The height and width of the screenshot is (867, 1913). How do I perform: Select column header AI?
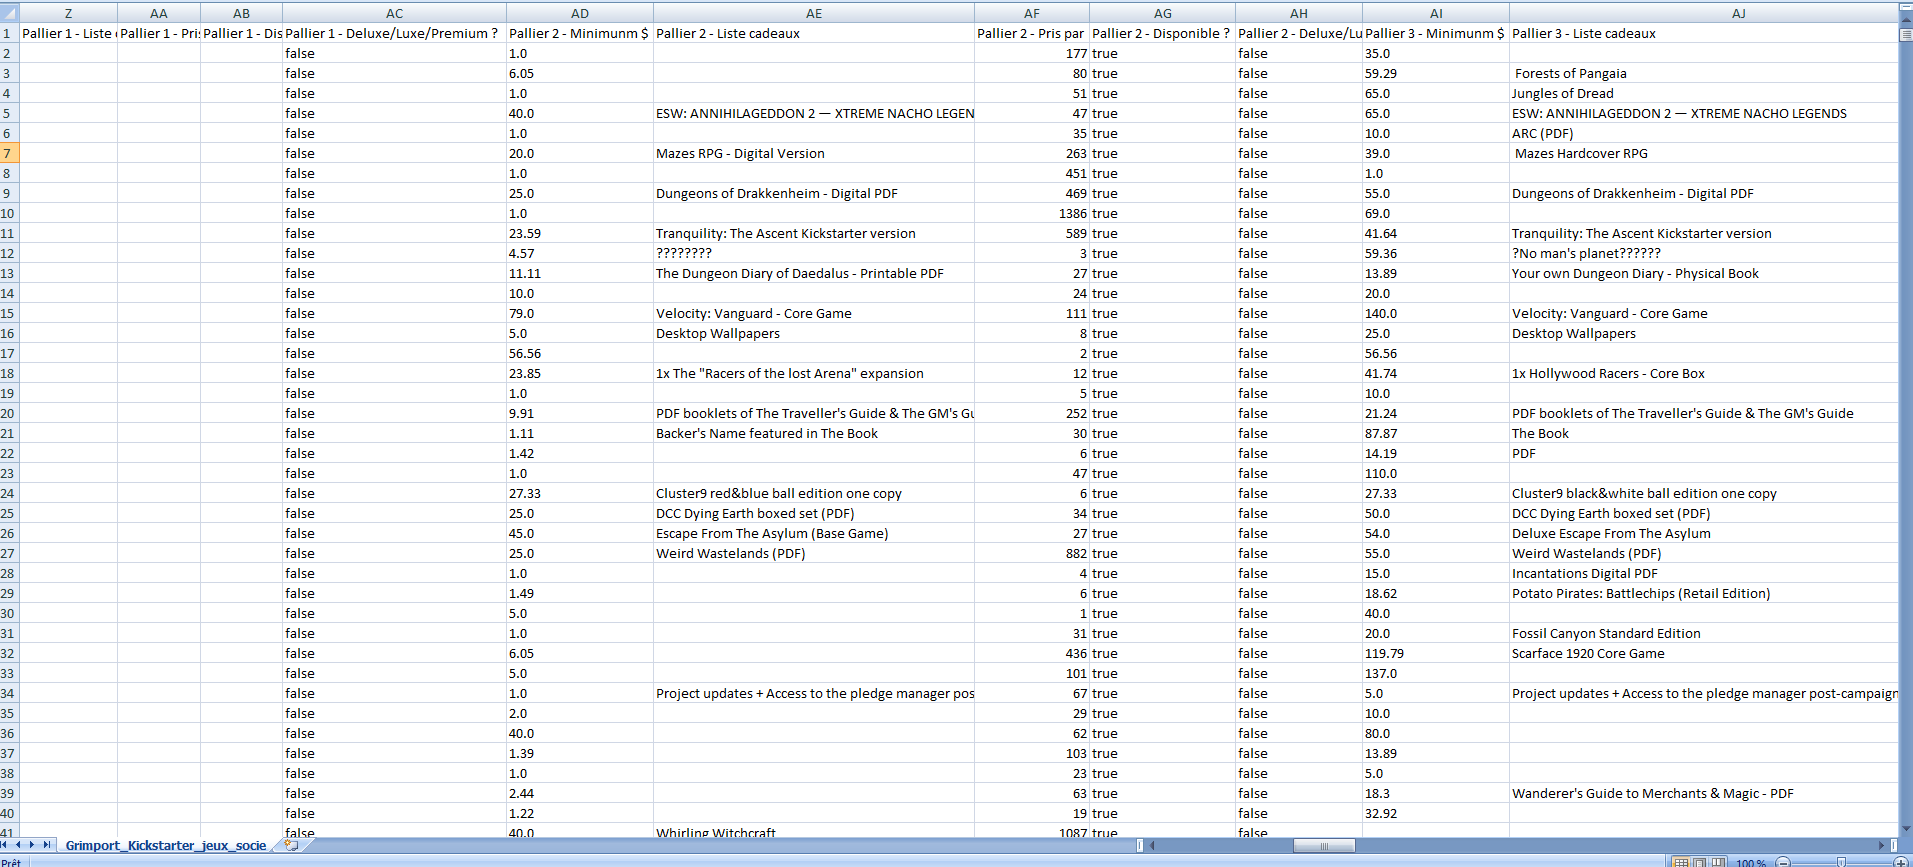pos(1436,13)
